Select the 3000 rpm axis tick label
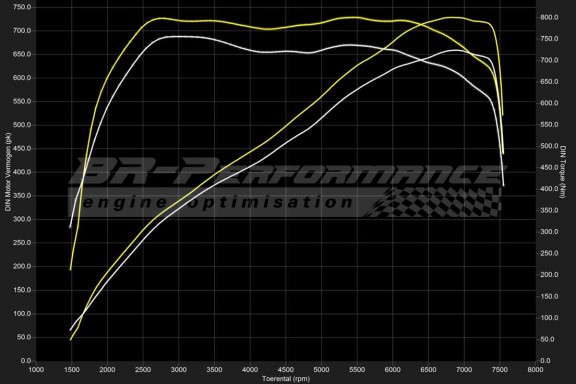The image size is (576, 384). click(x=179, y=369)
